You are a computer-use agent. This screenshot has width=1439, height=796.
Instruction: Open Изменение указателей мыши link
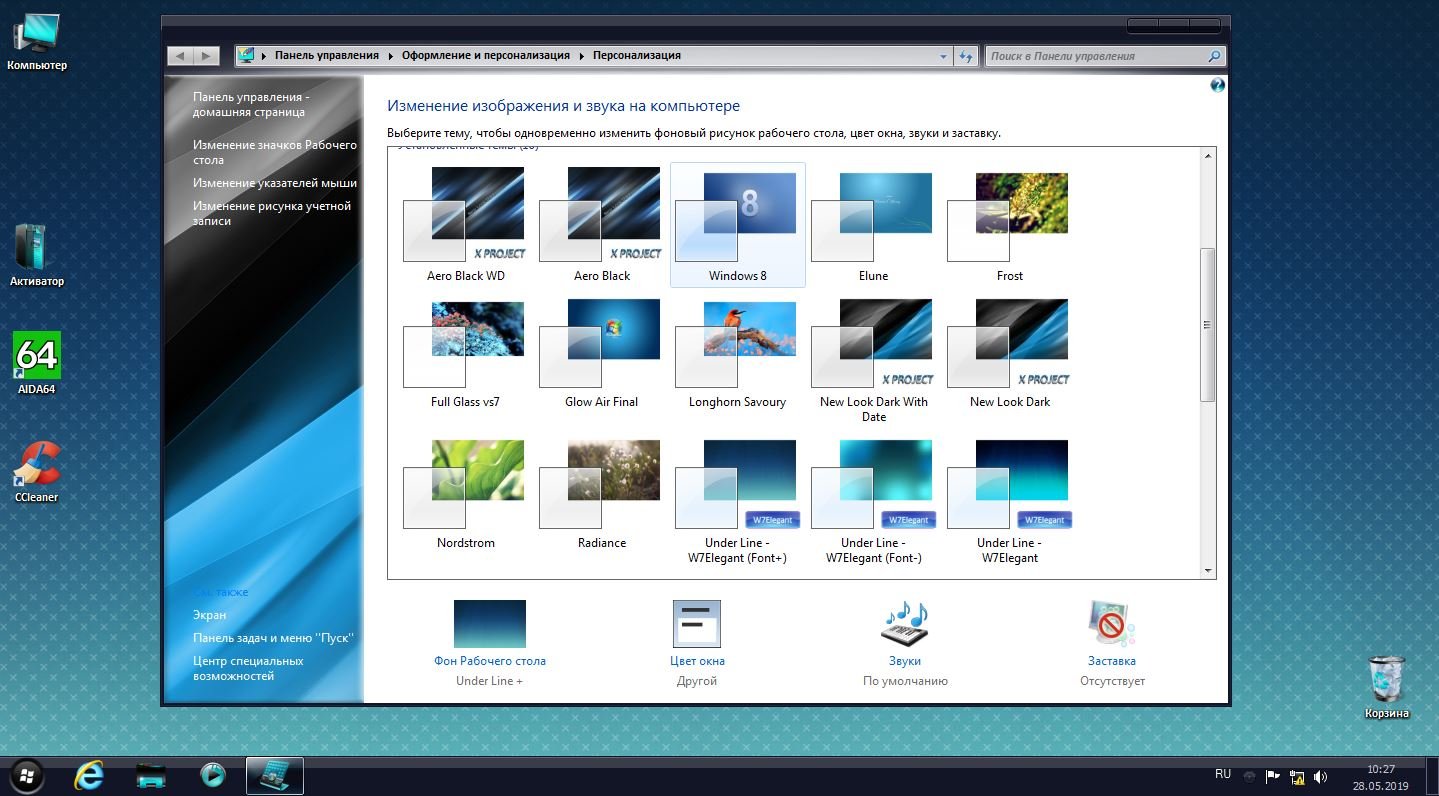pos(275,183)
